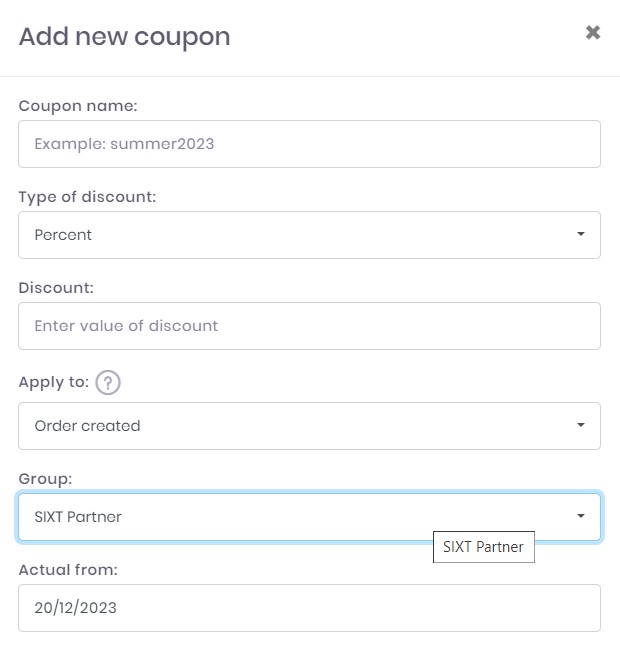This screenshot has width=620, height=646.
Task: Open the Order created dropdown
Action: click(309, 426)
